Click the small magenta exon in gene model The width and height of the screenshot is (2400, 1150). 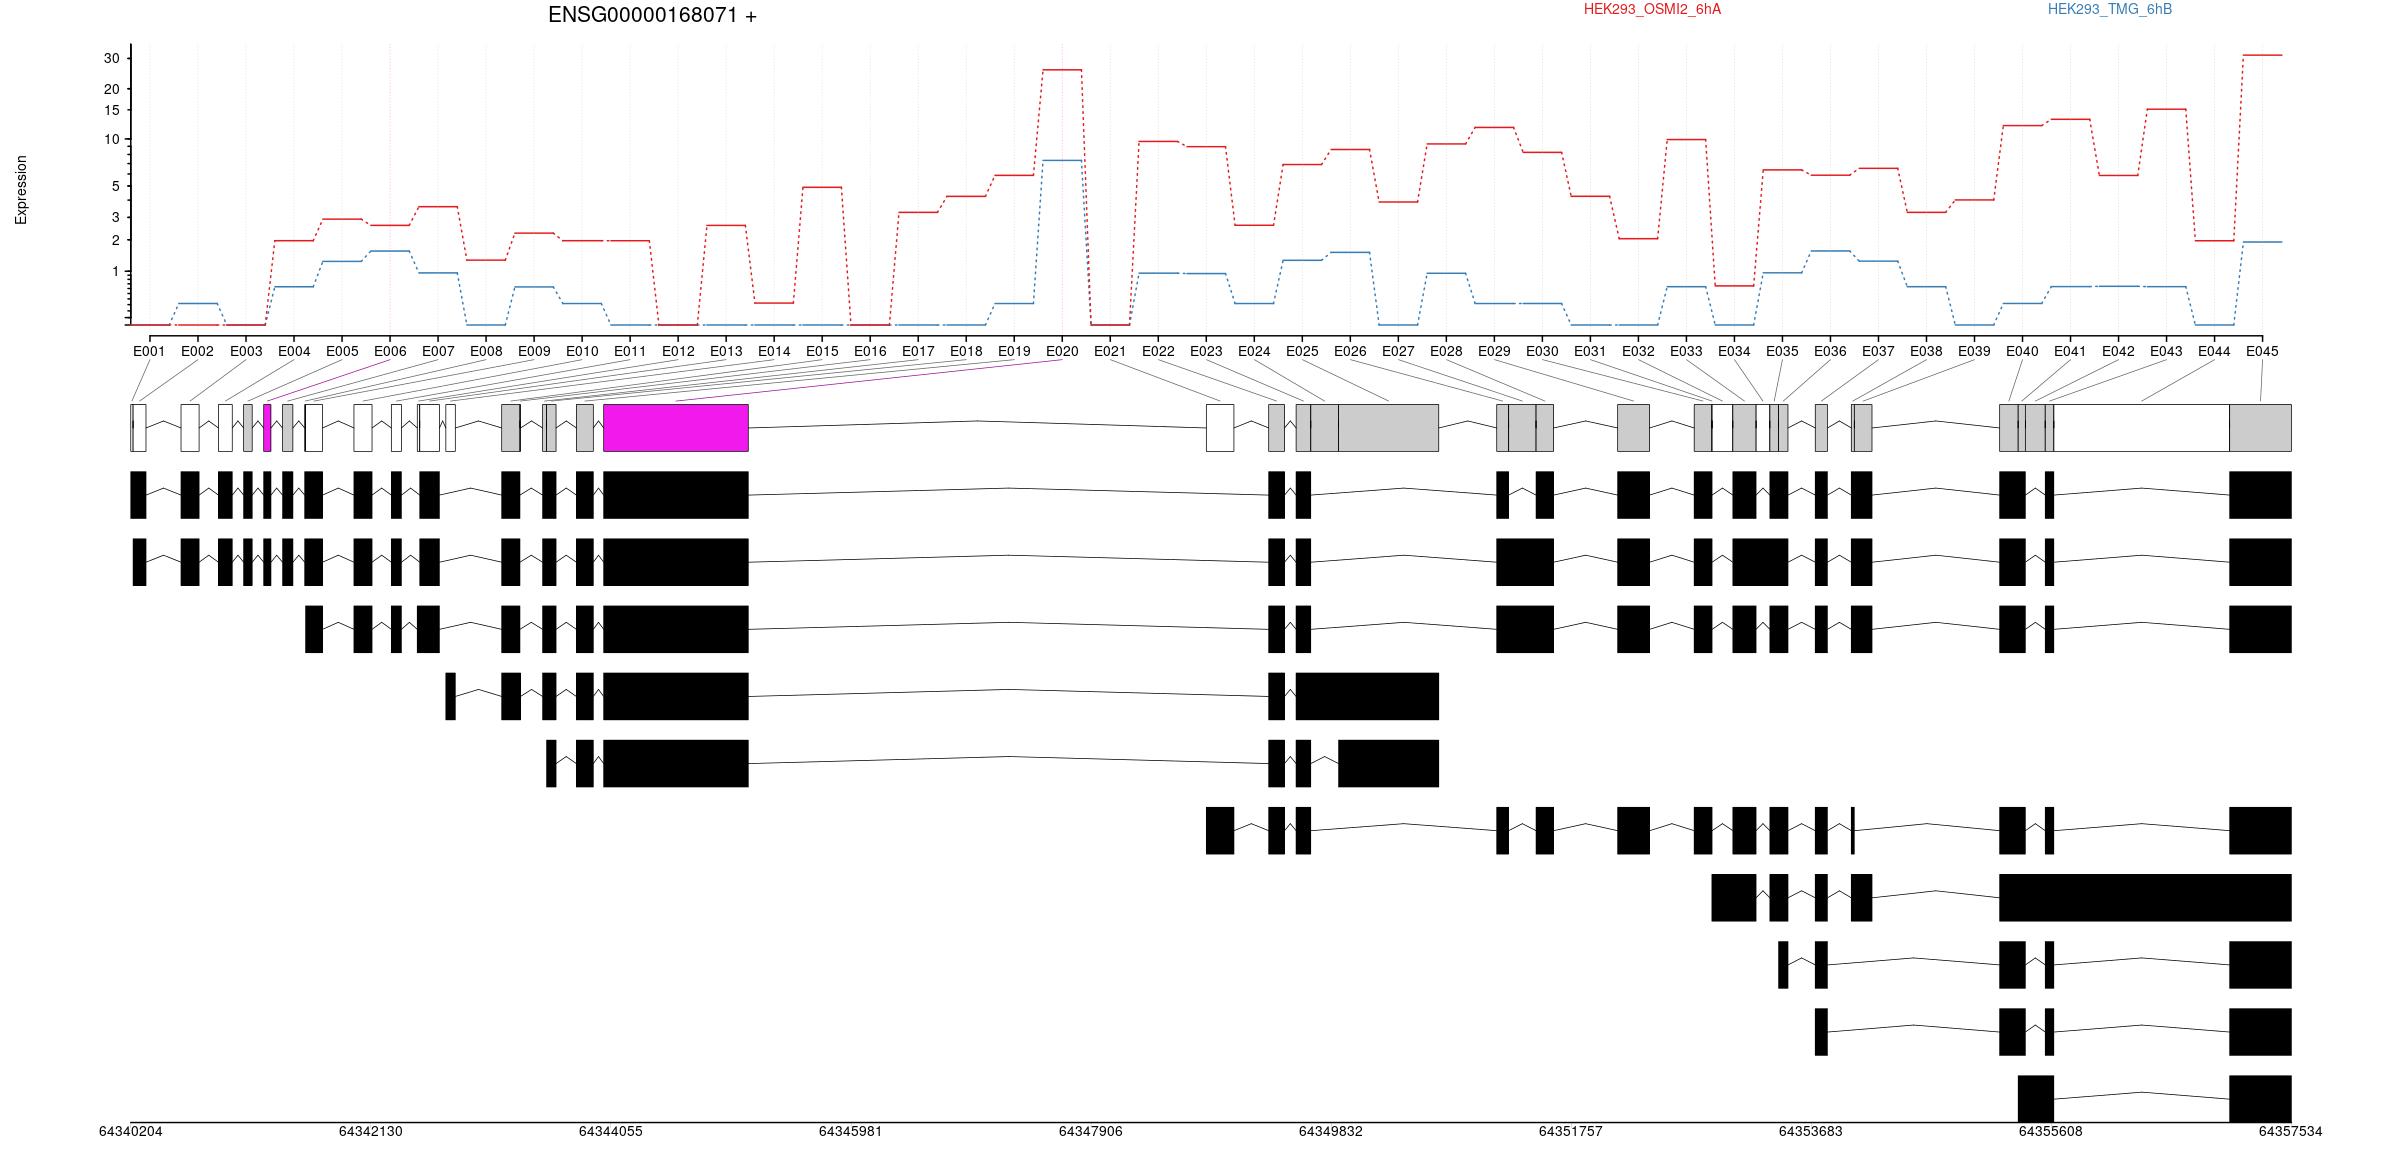coord(267,428)
